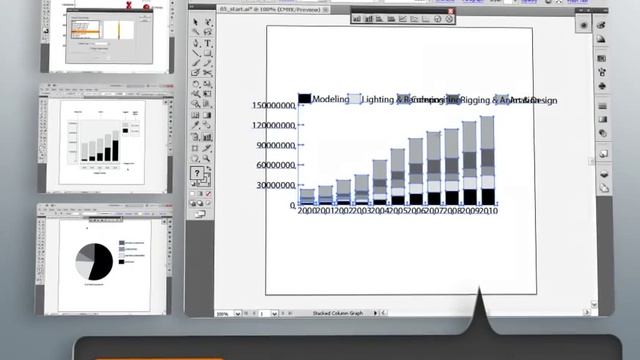Pick the Paintbrush tool
The image size is (640, 360).
click(196, 63)
